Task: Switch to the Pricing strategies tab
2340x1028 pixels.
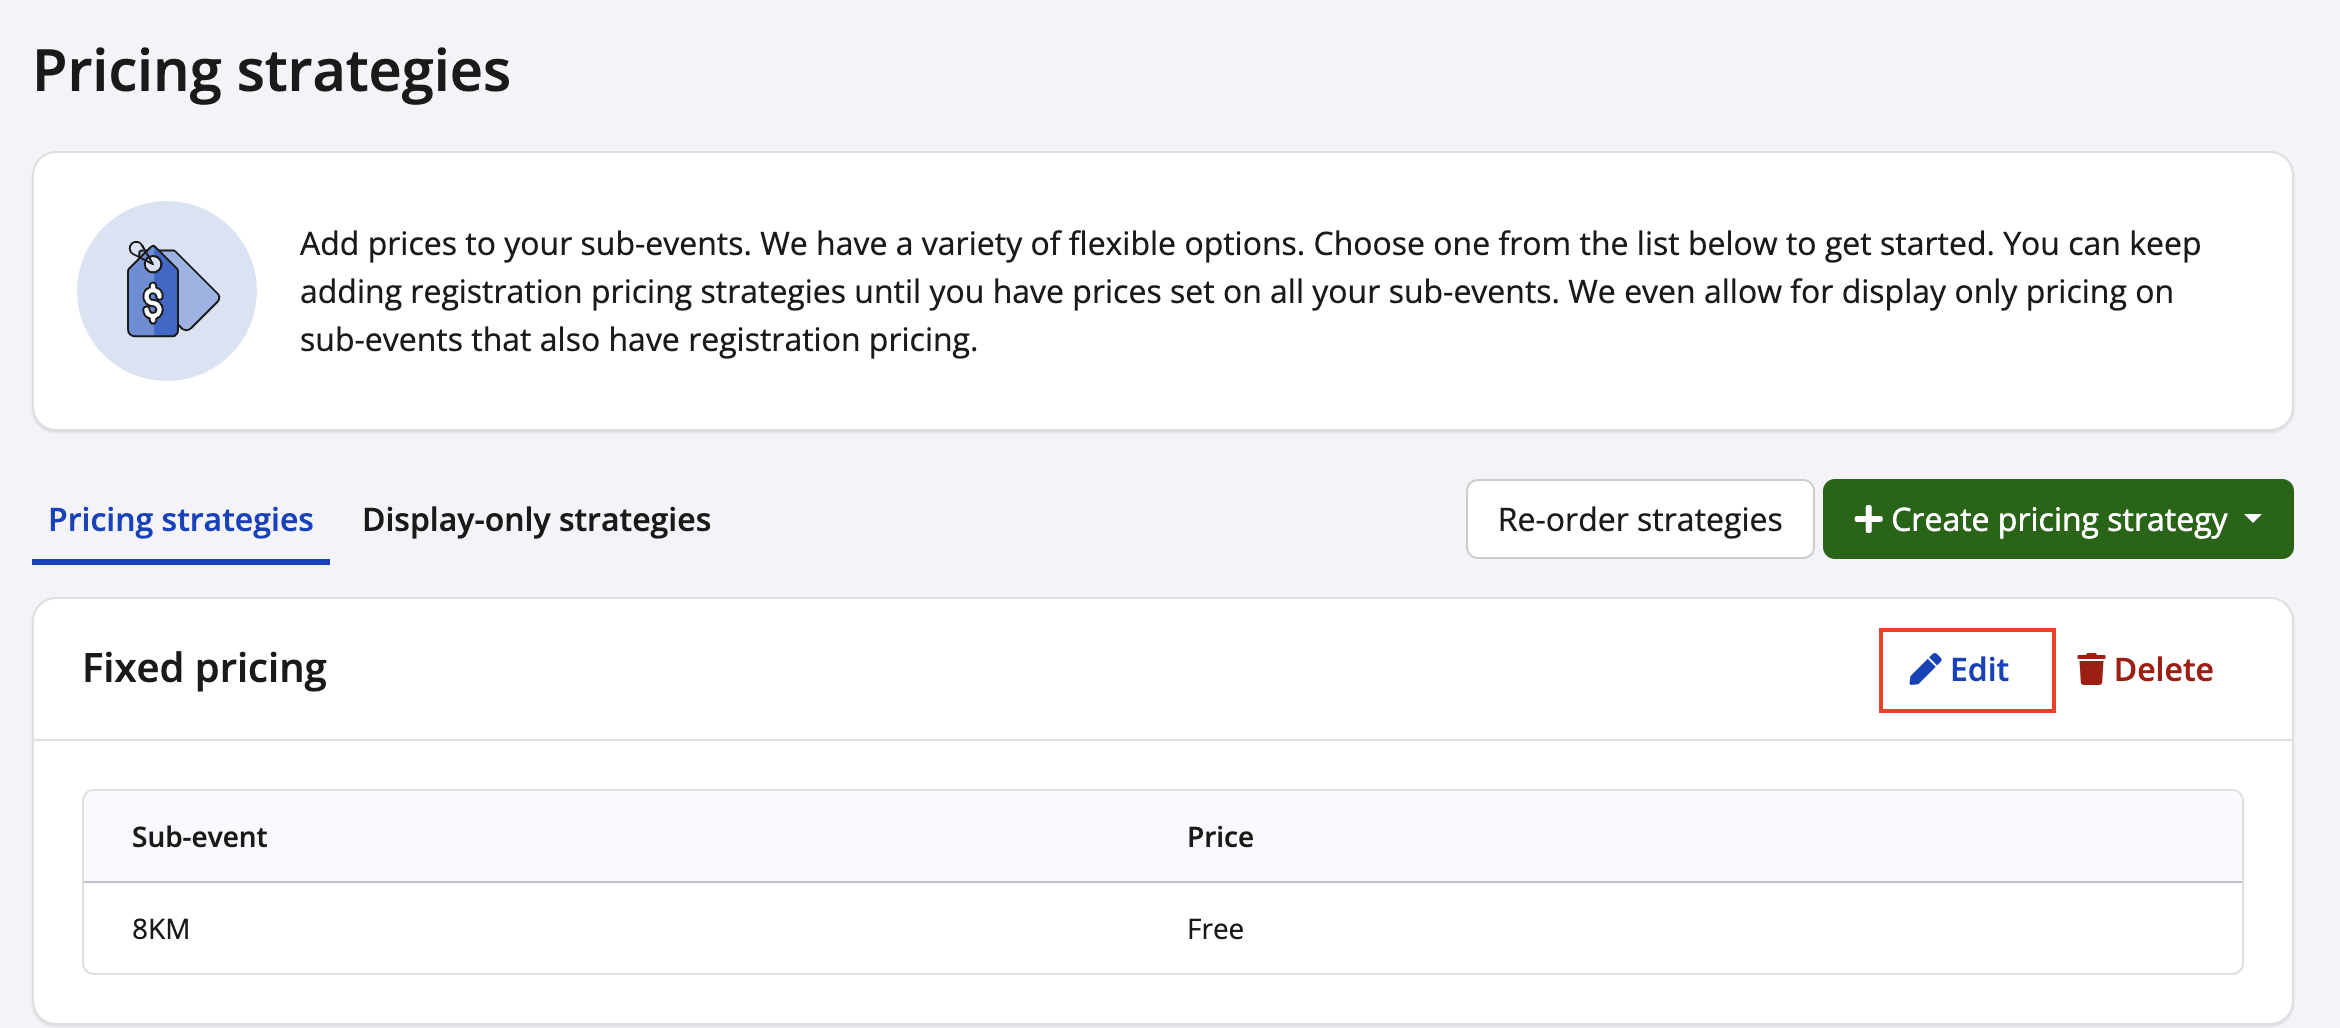Action: pos(181,519)
